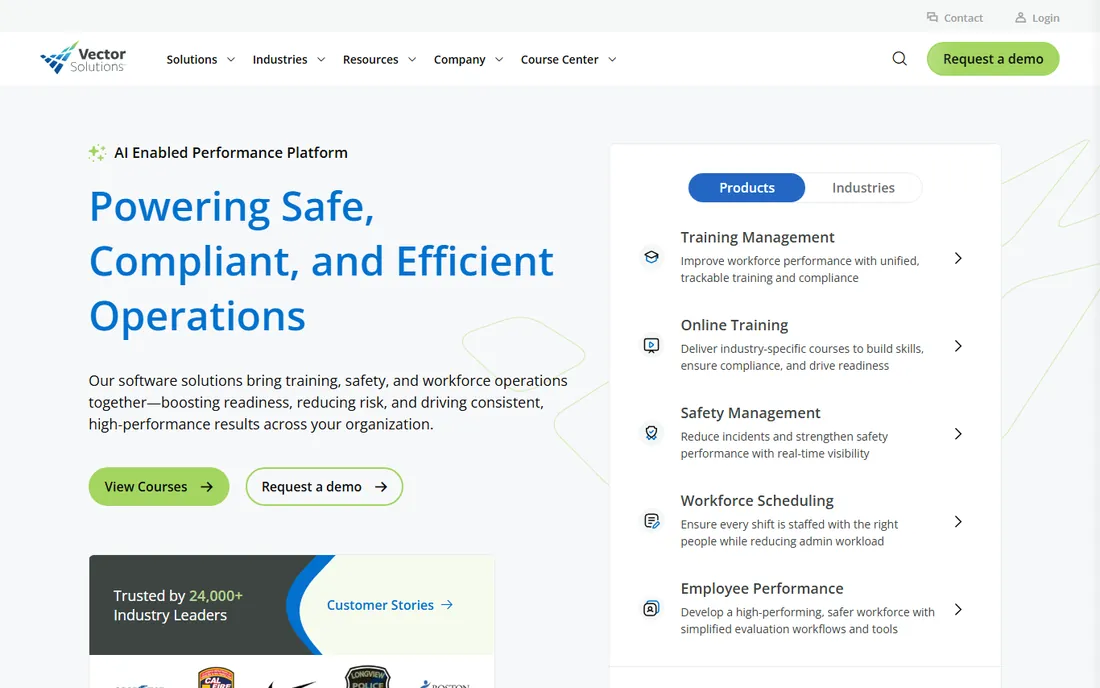Open Workforce Scheduling right chevron

(x=958, y=521)
